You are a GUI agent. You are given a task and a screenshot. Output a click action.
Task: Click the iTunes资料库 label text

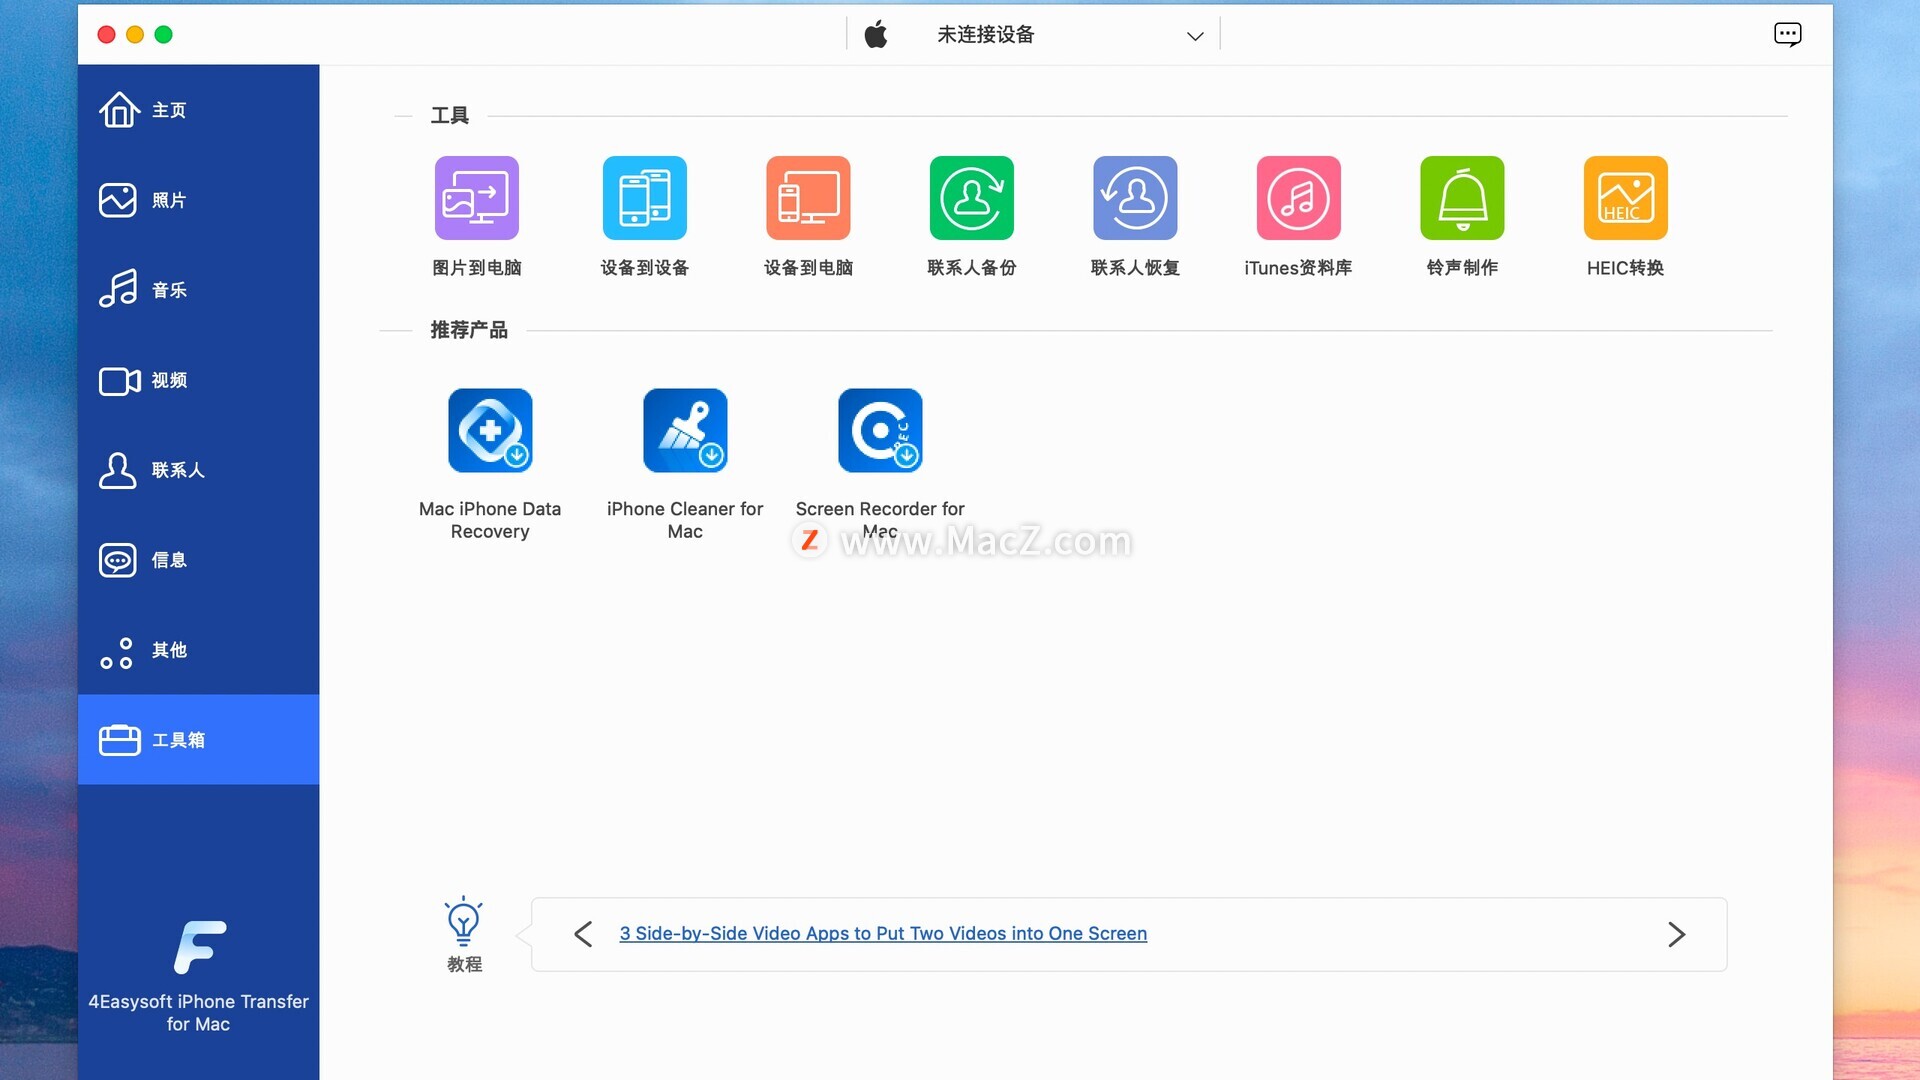click(x=1298, y=268)
